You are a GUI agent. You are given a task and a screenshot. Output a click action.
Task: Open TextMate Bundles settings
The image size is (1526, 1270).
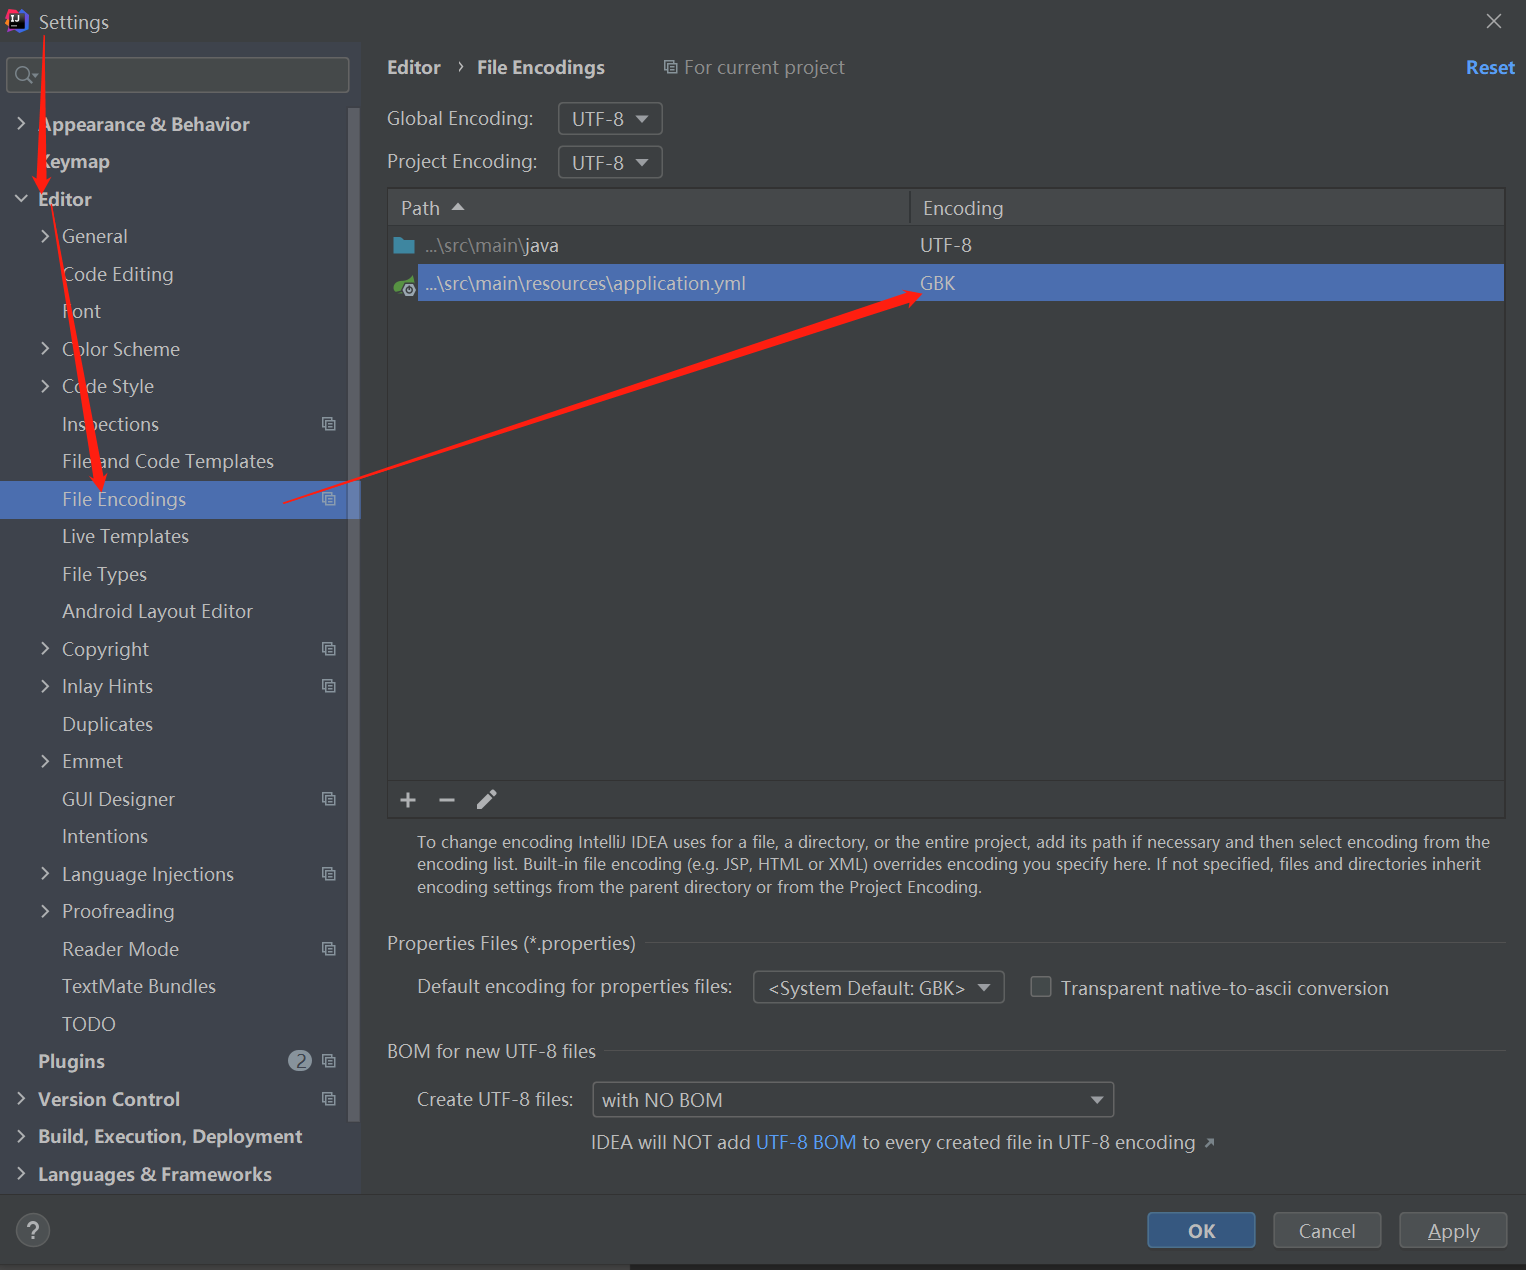[139, 986]
